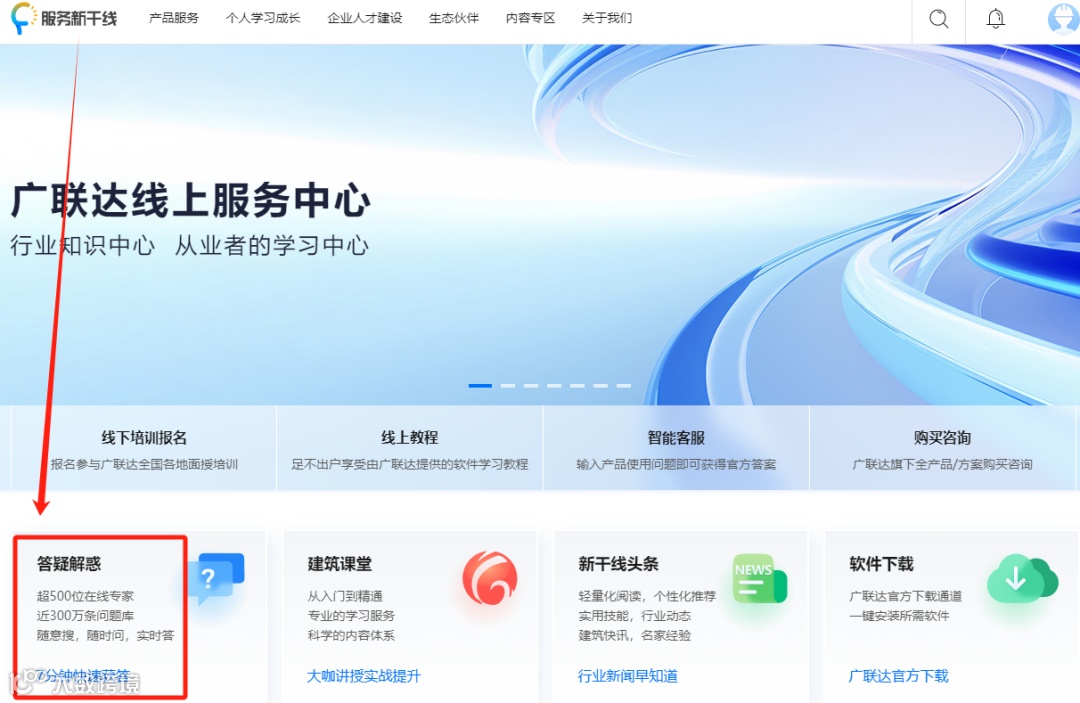Click text 报名参与广联达全国各地面授培训

[x=144, y=465]
